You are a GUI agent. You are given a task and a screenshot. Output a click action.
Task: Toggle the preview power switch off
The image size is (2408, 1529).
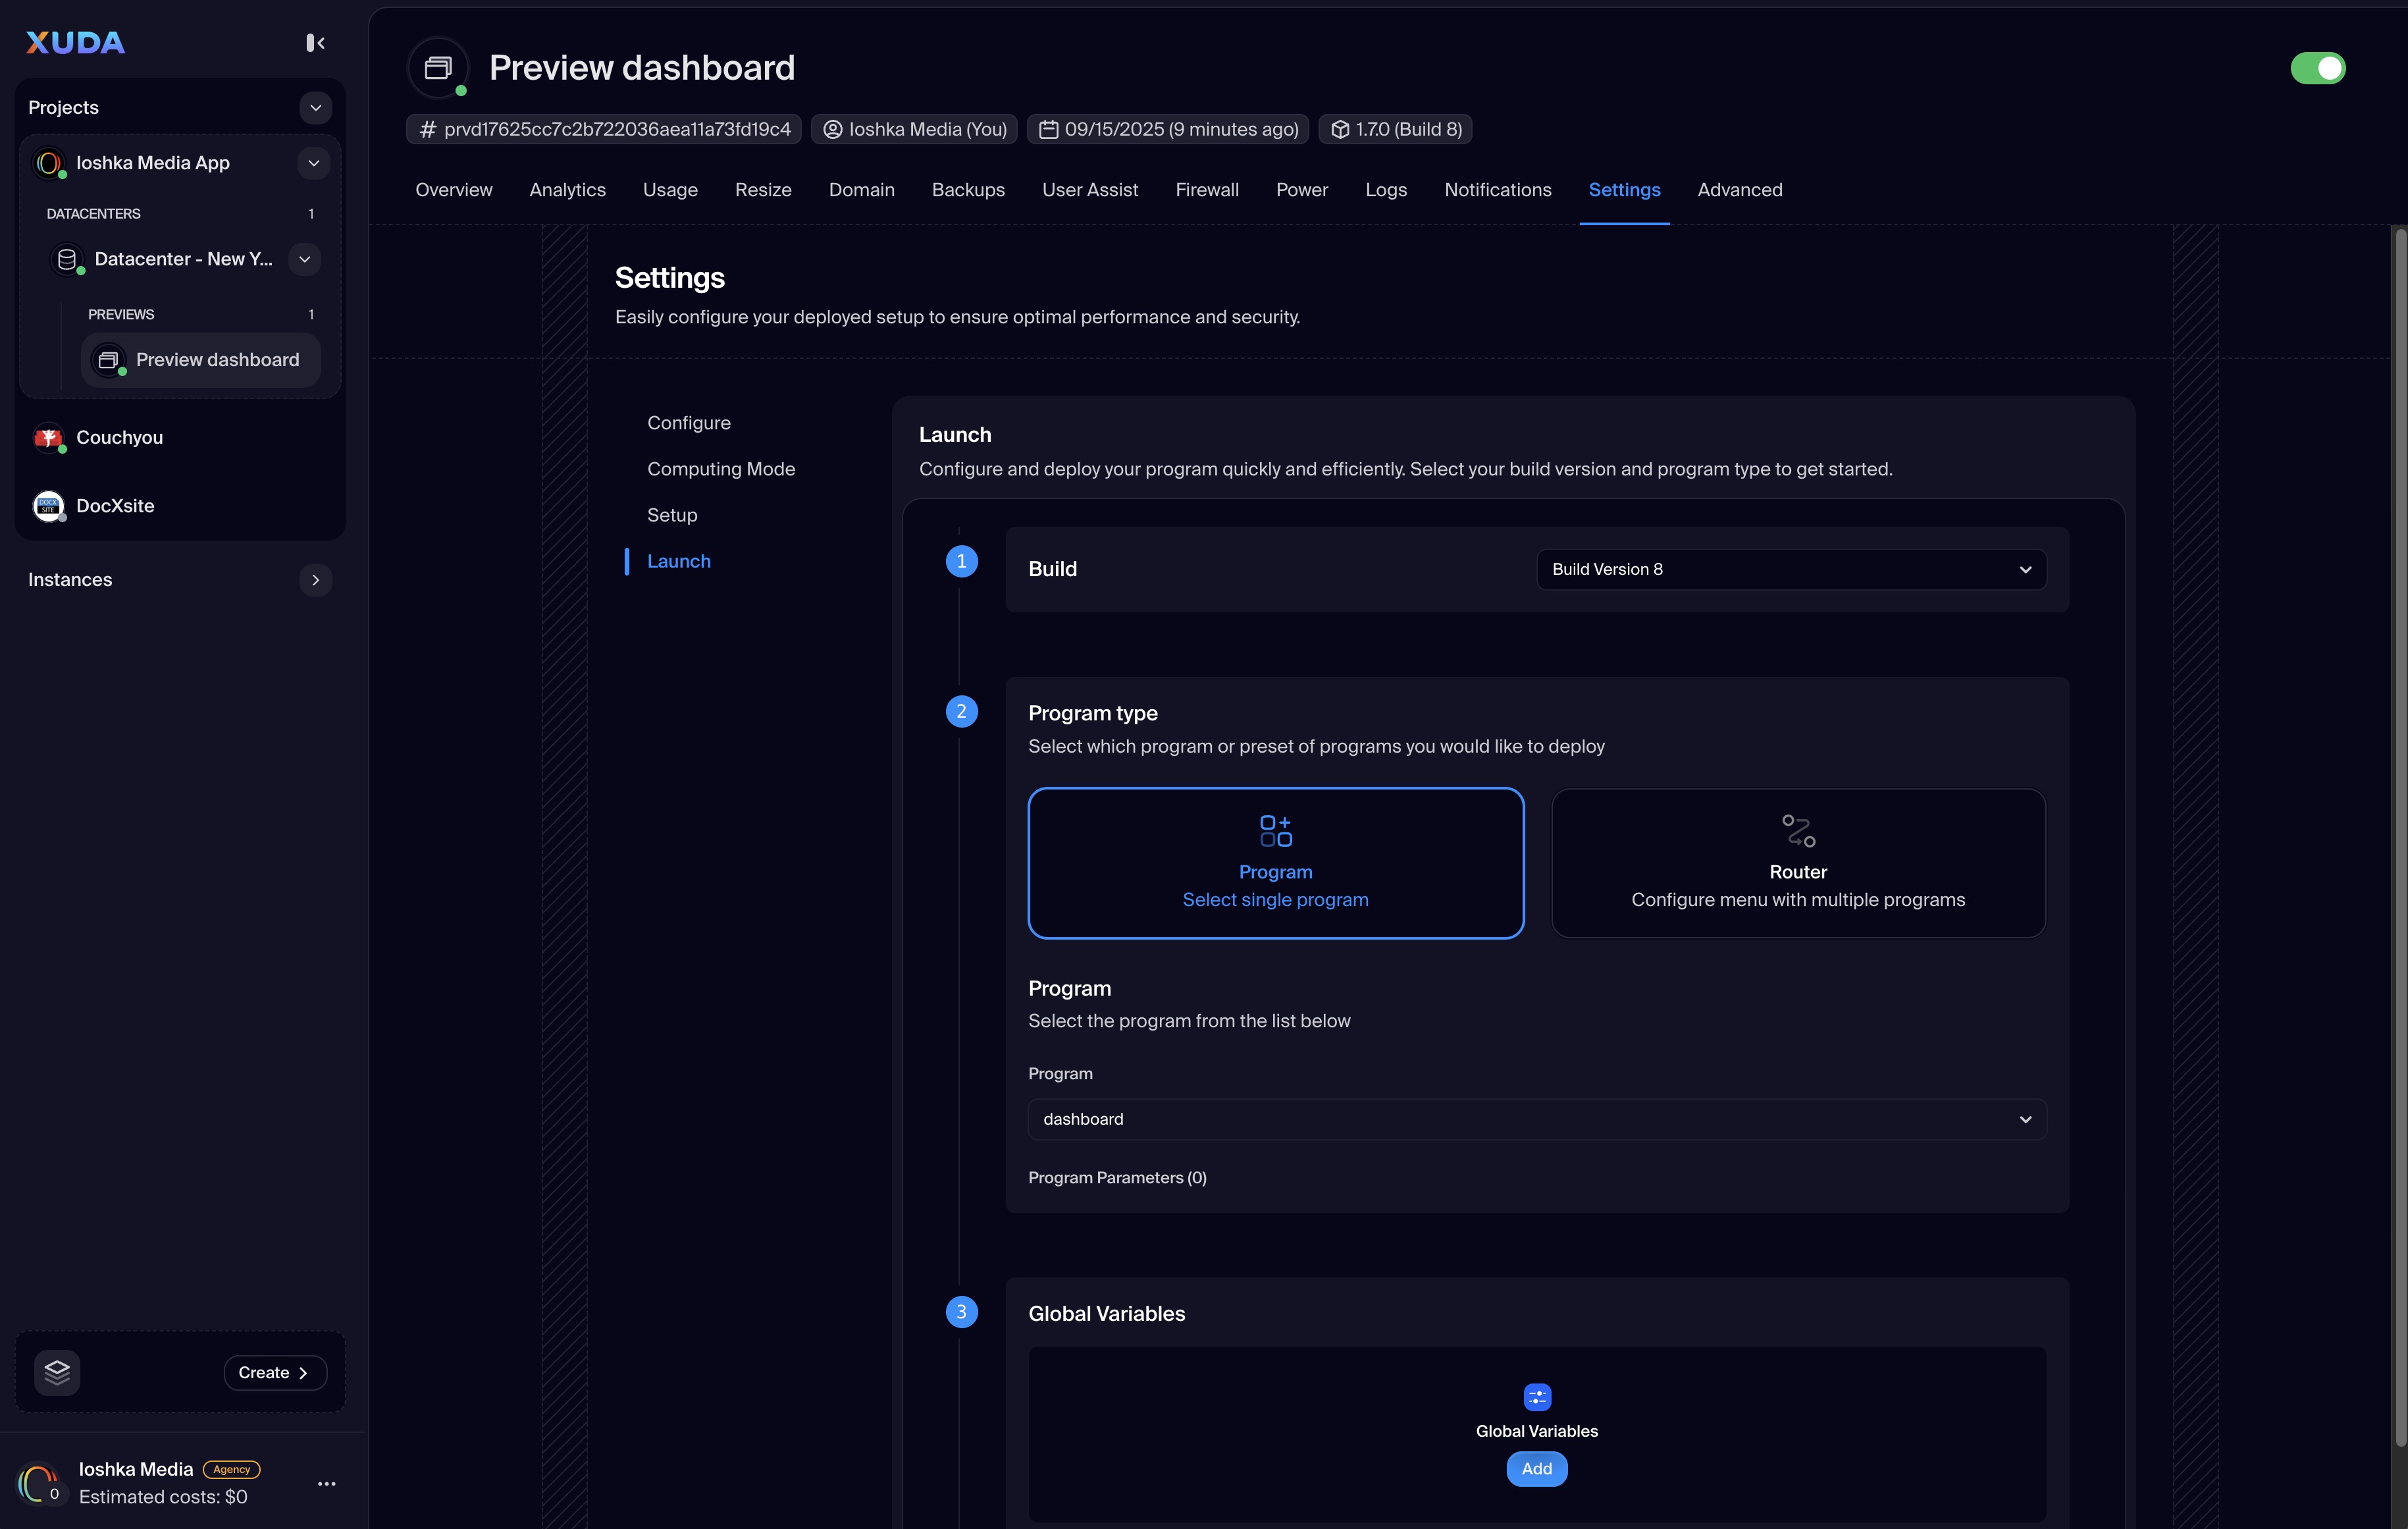[x=2317, y=68]
